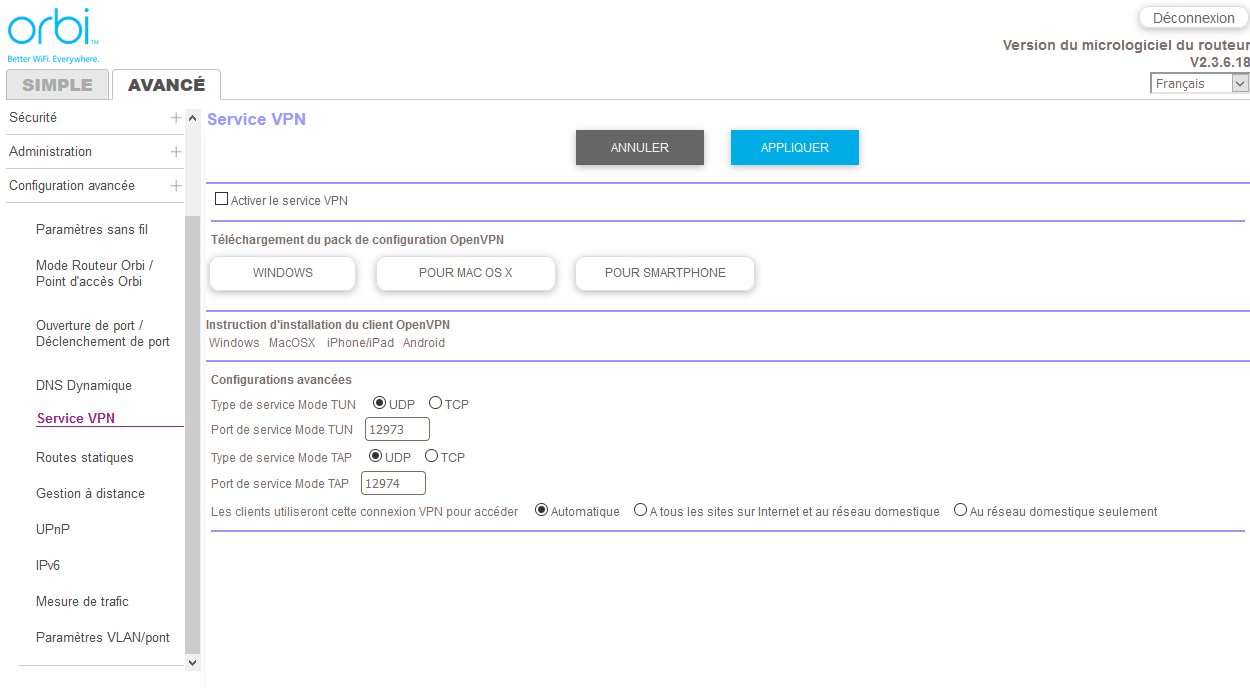Viewport: 1250px width, 688px height.
Task: Choose Au réseau domestique seulement option
Action: 960,510
